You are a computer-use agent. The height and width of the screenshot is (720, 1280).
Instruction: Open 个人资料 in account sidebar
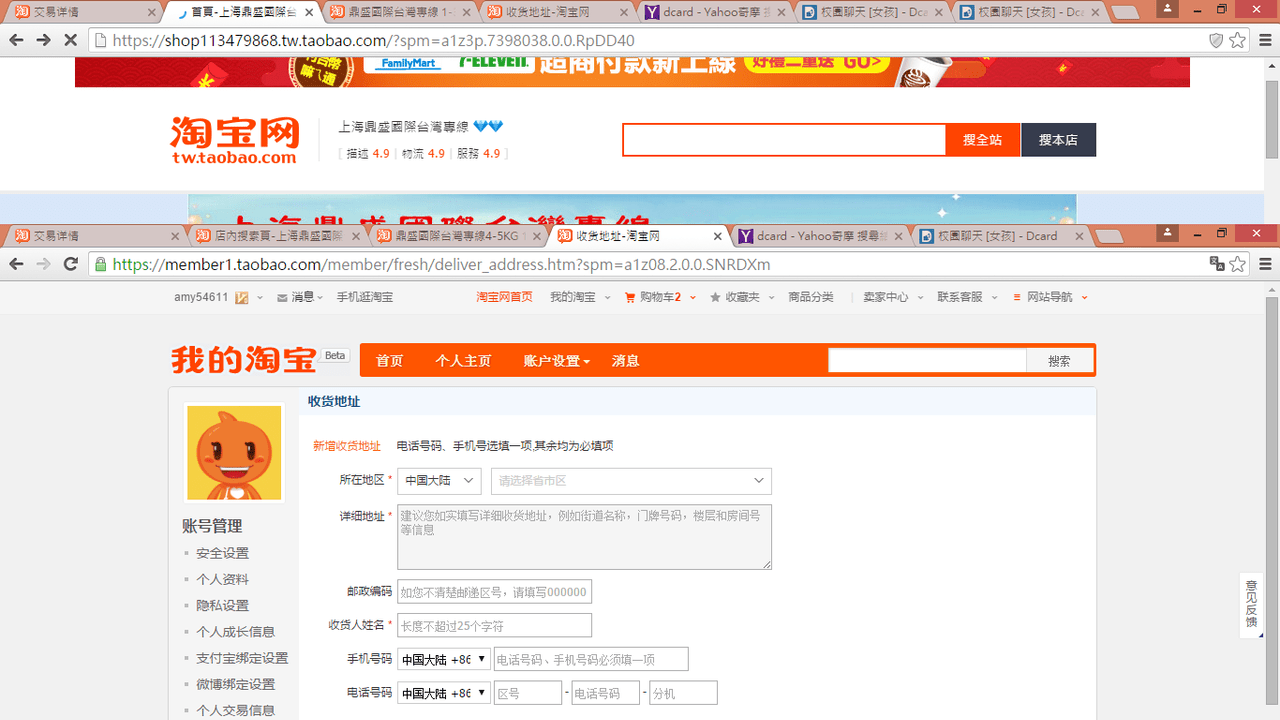click(x=222, y=579)
